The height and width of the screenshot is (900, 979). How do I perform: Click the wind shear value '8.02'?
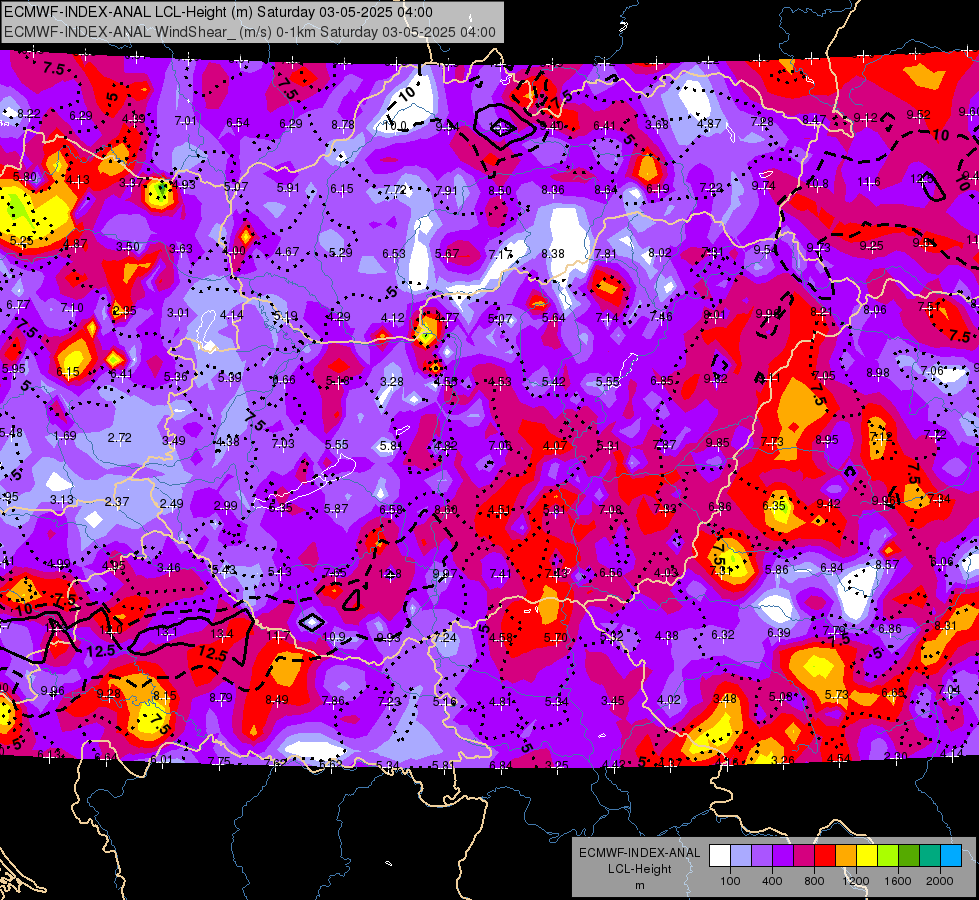point(660,253)
